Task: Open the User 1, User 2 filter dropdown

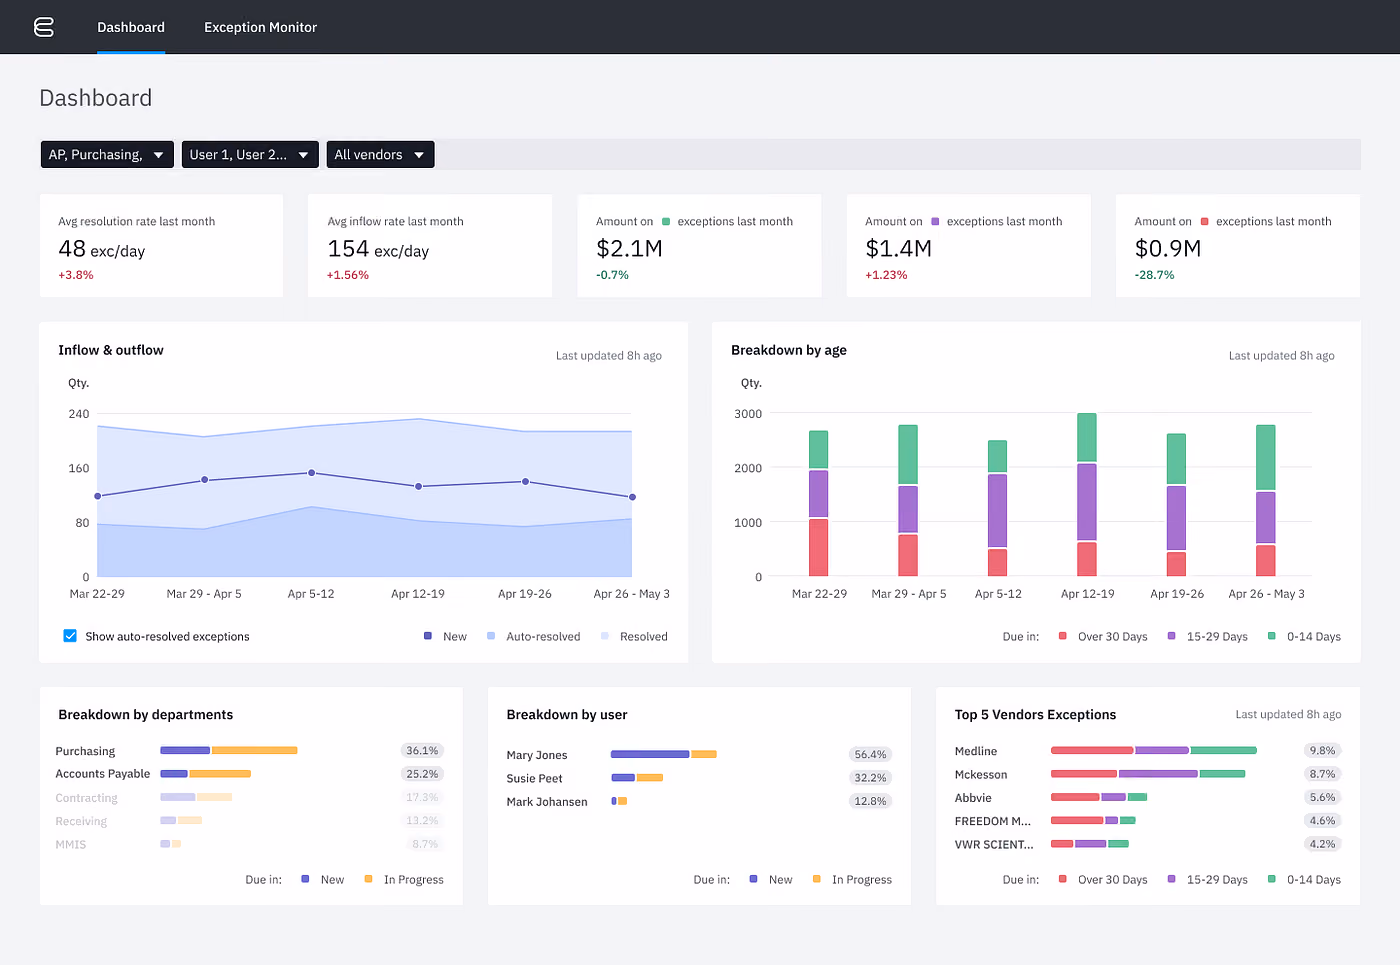Action: (250, 155)
